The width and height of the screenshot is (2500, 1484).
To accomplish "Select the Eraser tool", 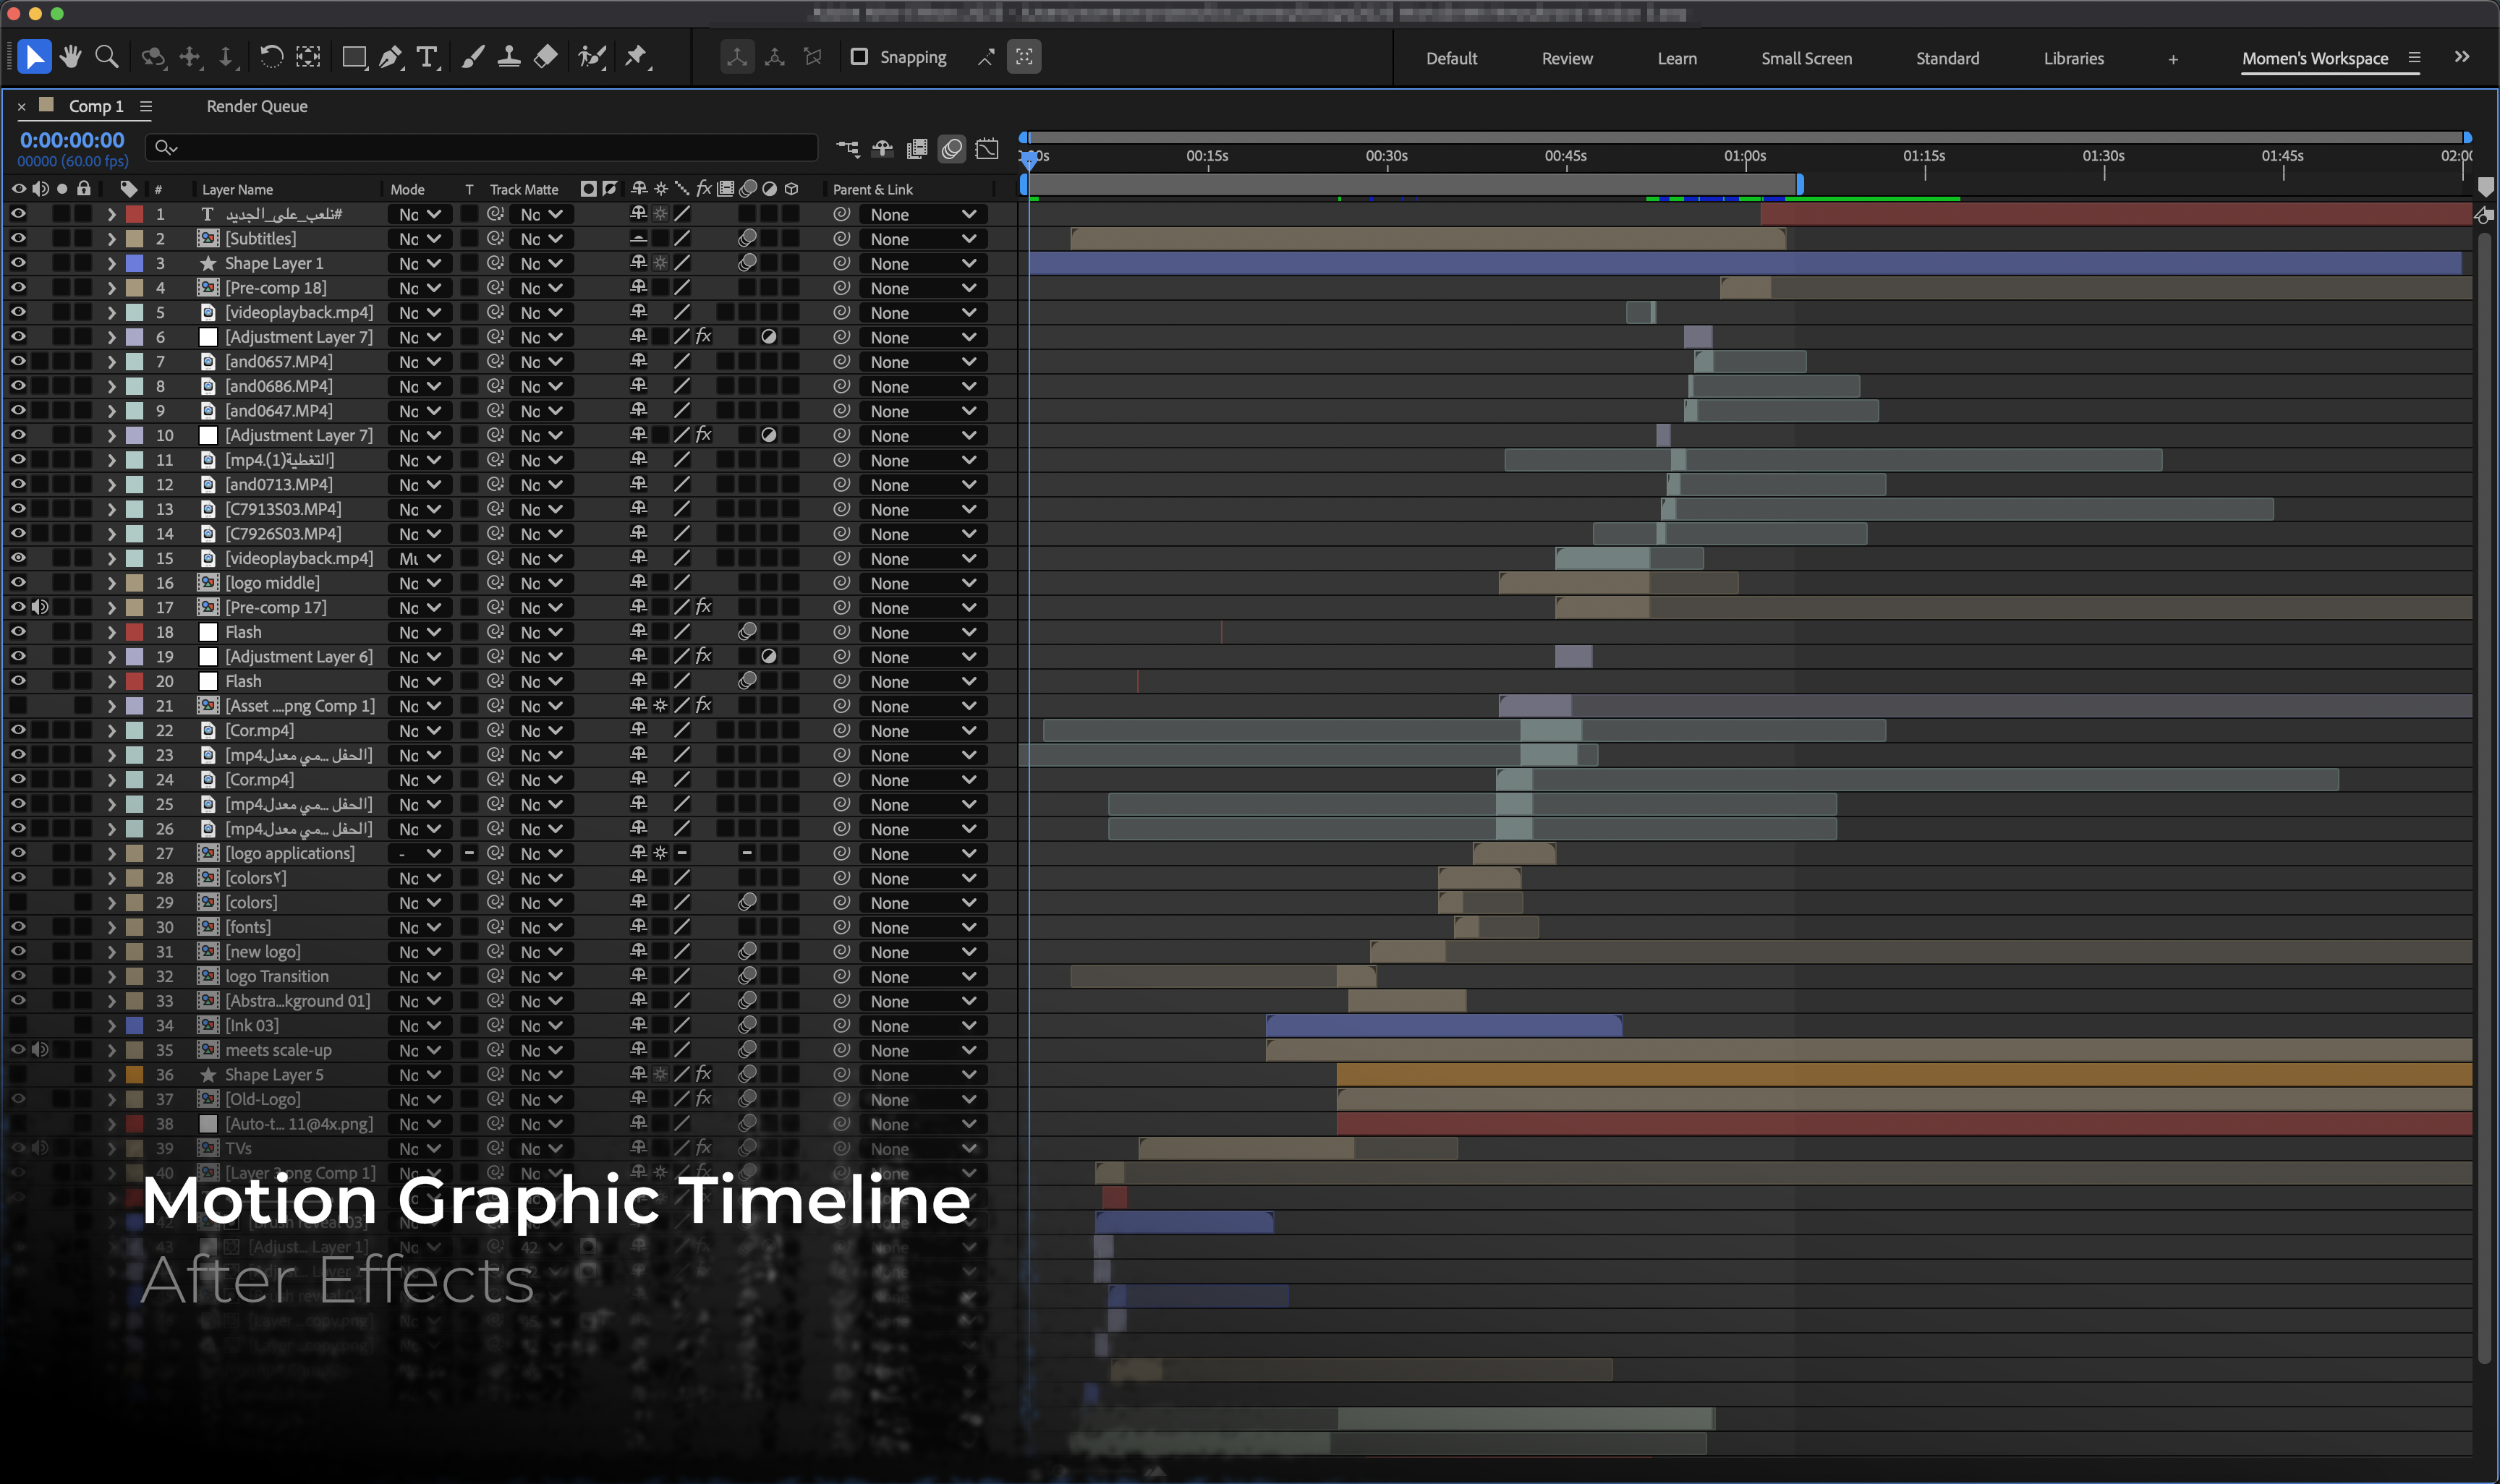I will click(546, 57).
